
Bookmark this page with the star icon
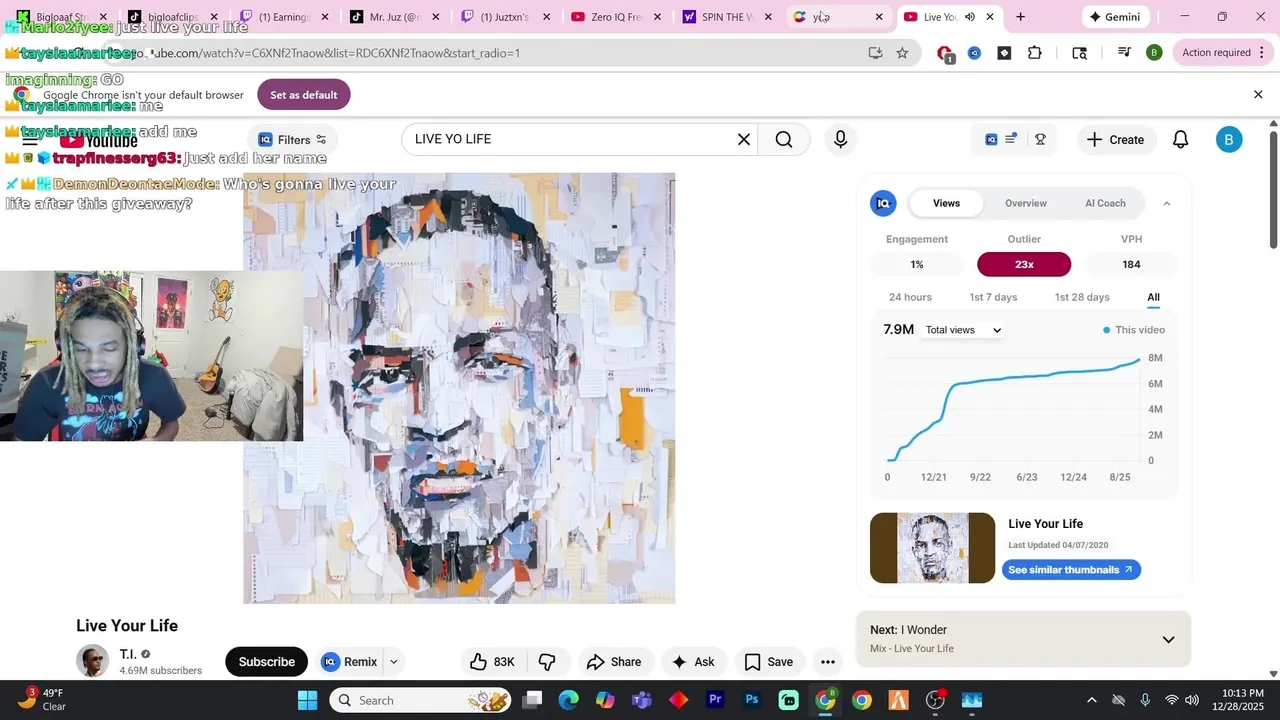[x=902, y=53]
